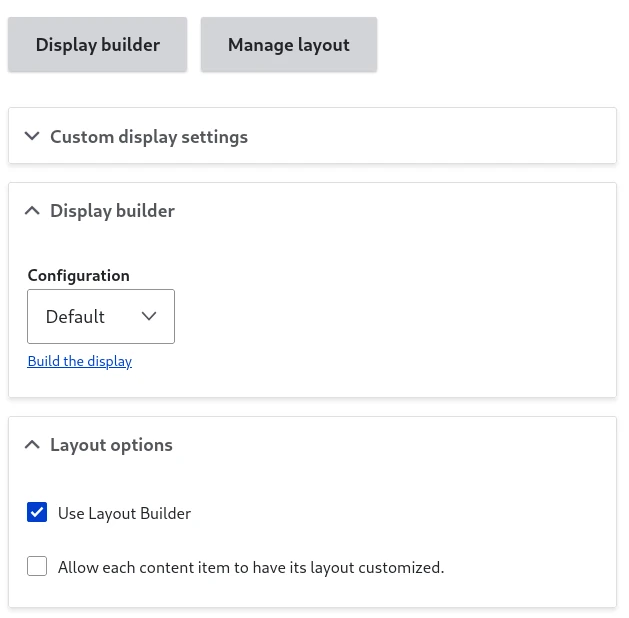Follow the 'Build the display' link
This screenshot has width=629, height=618.
tap(80, 361)
